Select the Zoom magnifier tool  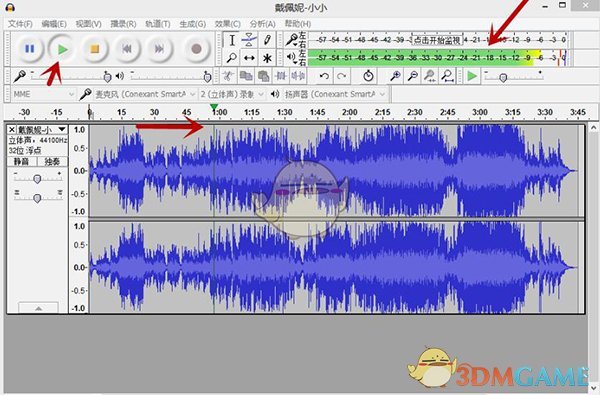pyautogui.click(x=232, y=58)
